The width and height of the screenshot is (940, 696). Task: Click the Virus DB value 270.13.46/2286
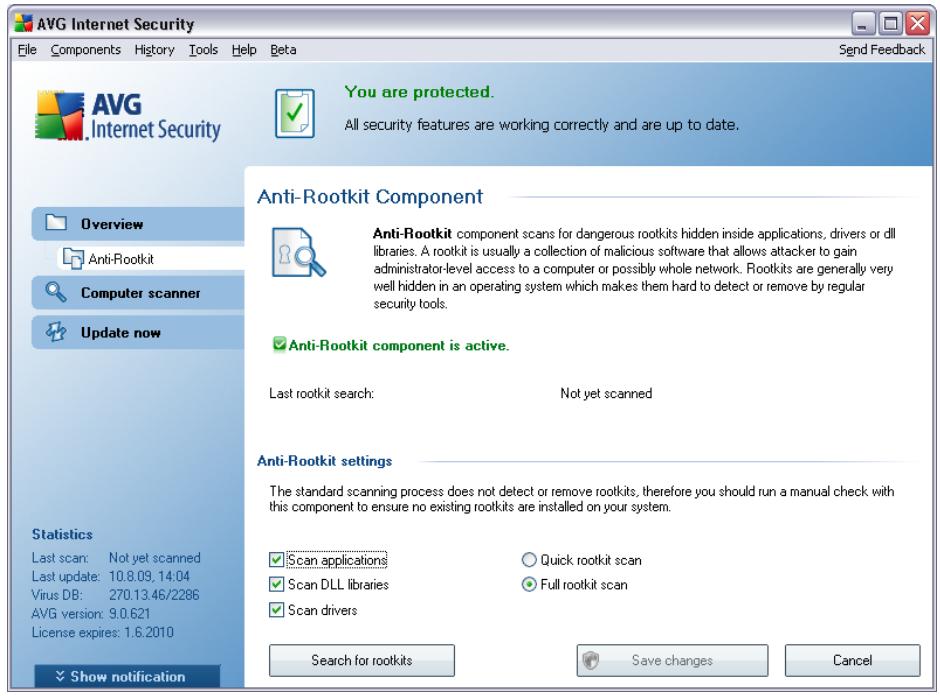(154, 595)
